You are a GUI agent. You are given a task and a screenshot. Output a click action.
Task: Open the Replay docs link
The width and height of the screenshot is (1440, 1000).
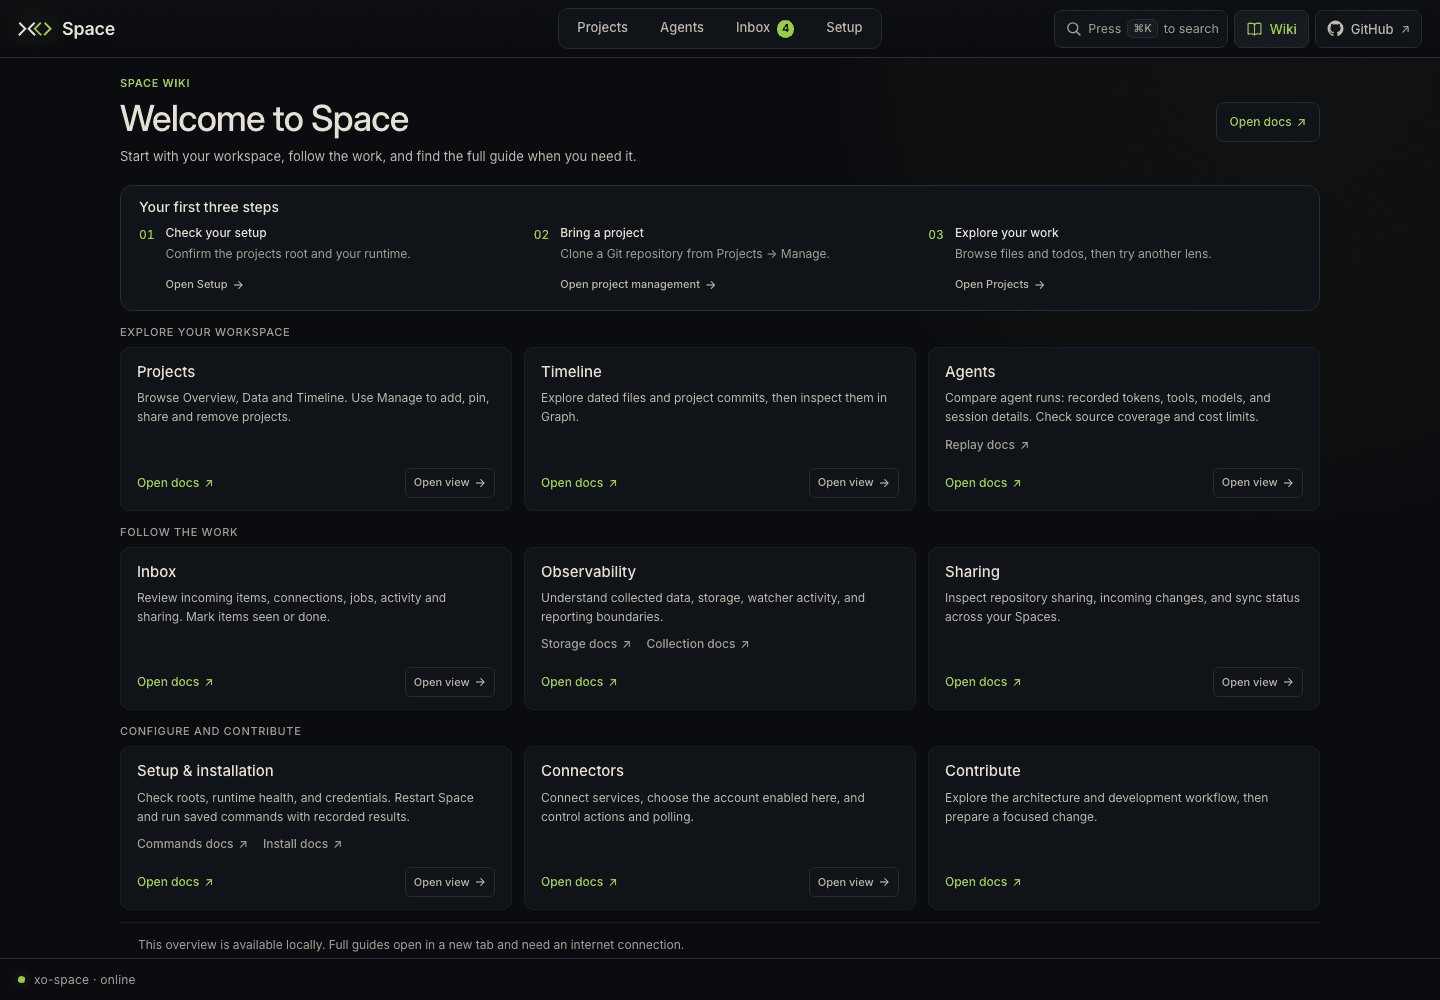pos(987,445)
